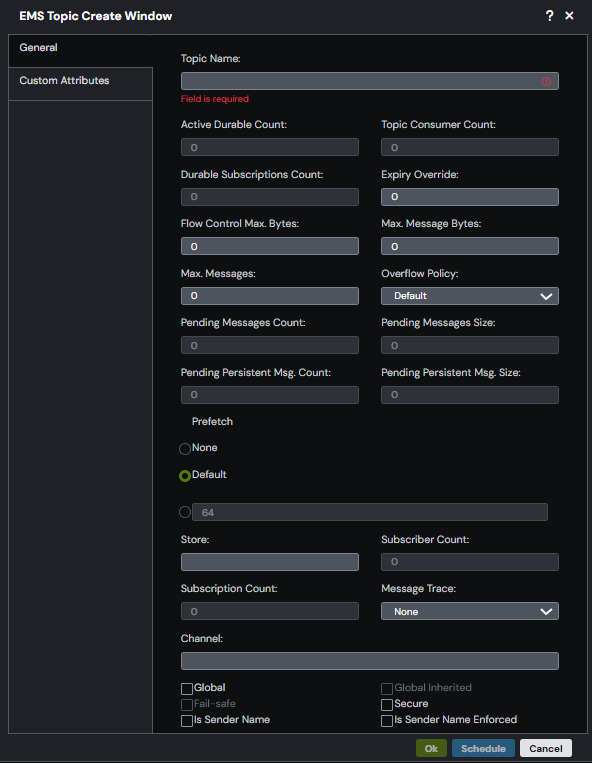
Task: Click the 'Store:' label
Action: (195, 539)
